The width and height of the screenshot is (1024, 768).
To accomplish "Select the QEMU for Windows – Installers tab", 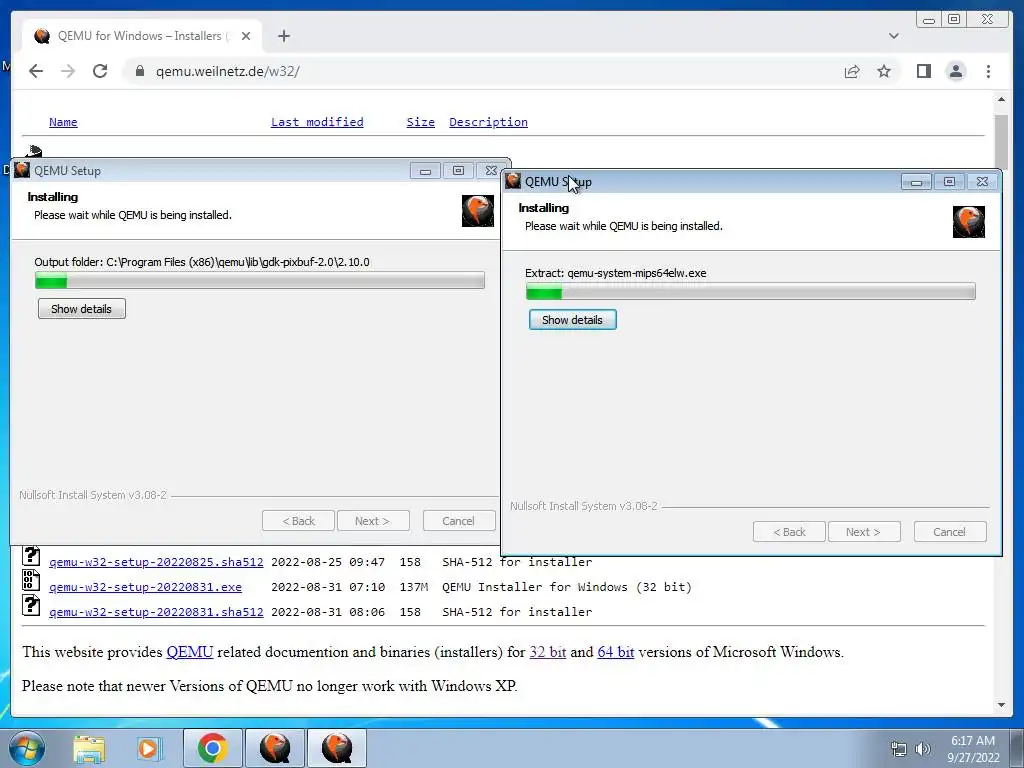I will pyautogui.click(x=142, y=36).
